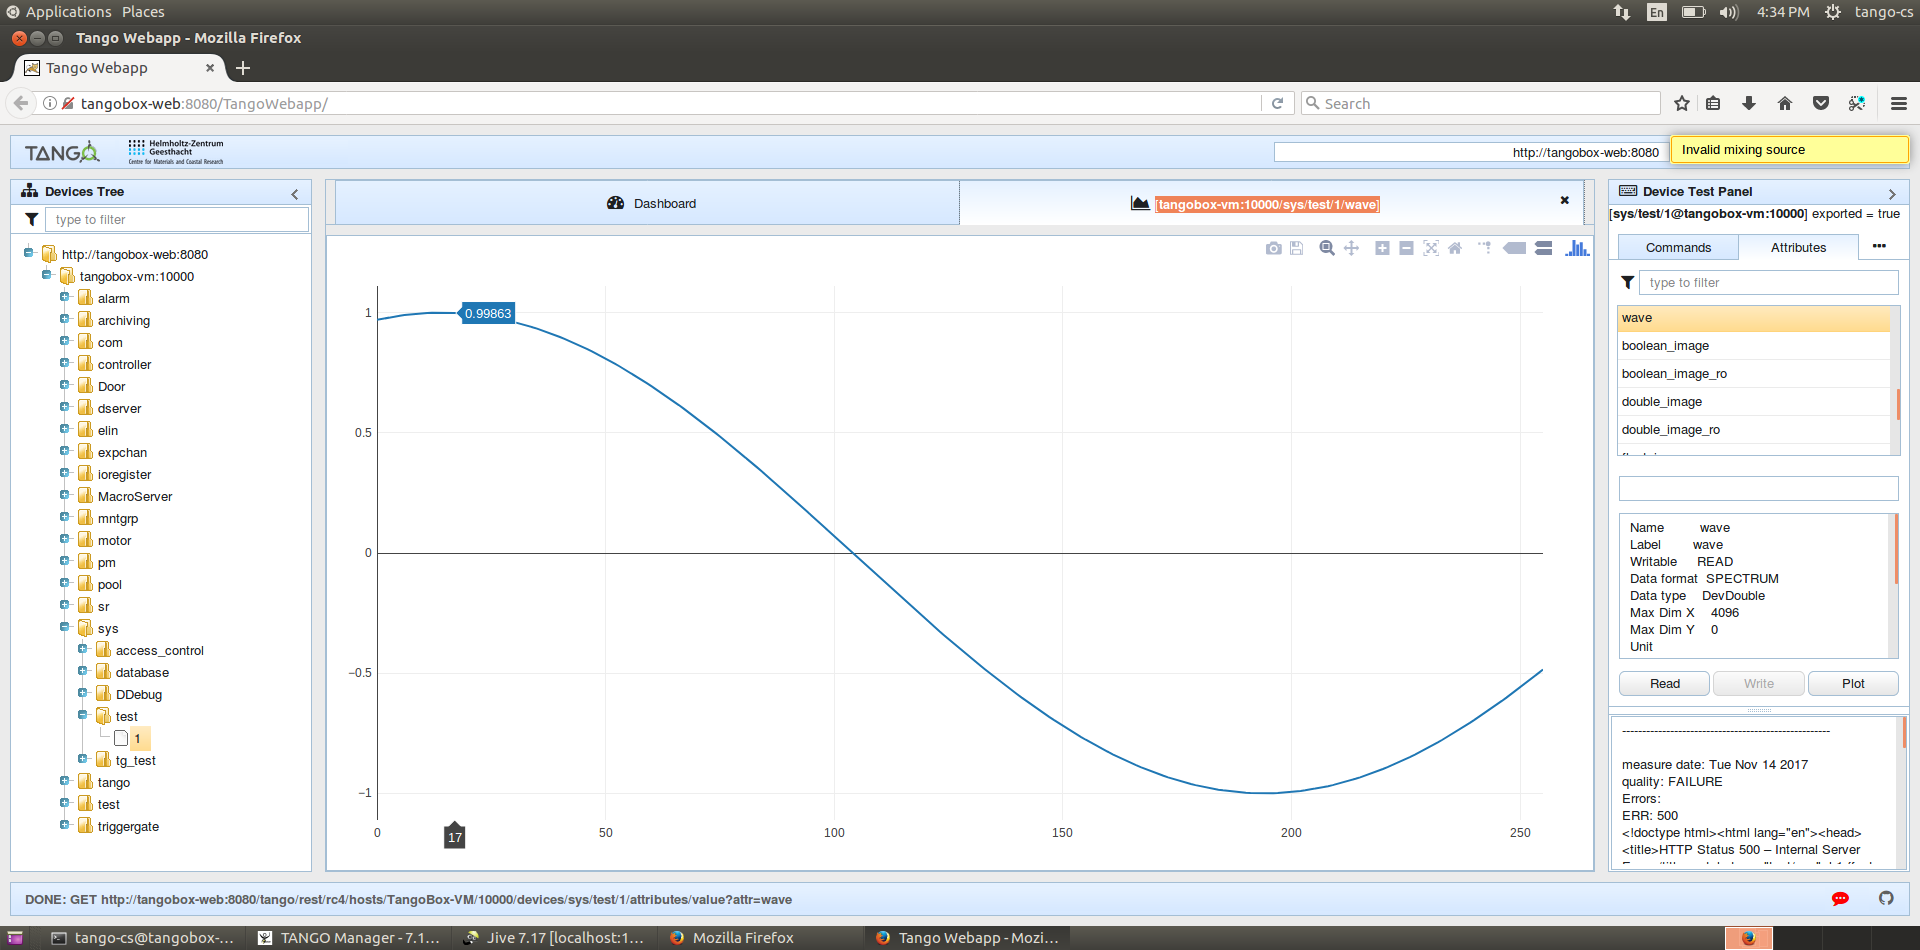The image size is (1920, 950).
Task: Click the Zoom in plus icon on the plot
Action: tap(1382, 248)
